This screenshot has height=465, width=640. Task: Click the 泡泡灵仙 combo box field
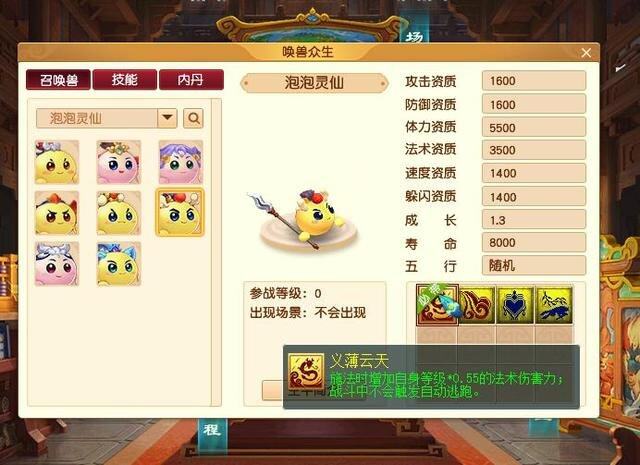point(107,118)
